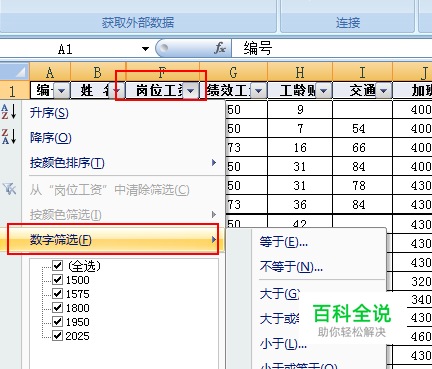Click the clear filter funnel icon
The image size is (432, 369).
click(9, 189)
